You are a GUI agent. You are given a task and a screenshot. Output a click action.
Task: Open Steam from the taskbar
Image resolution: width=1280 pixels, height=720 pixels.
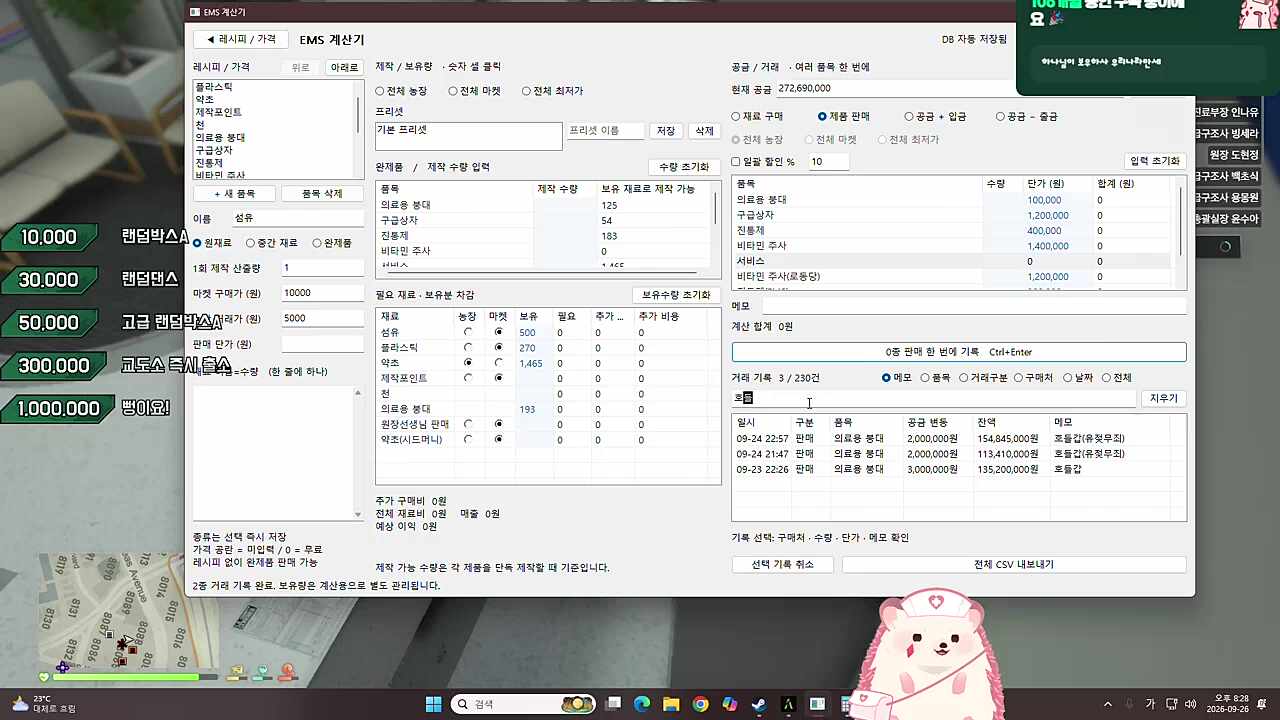[759, 704]
